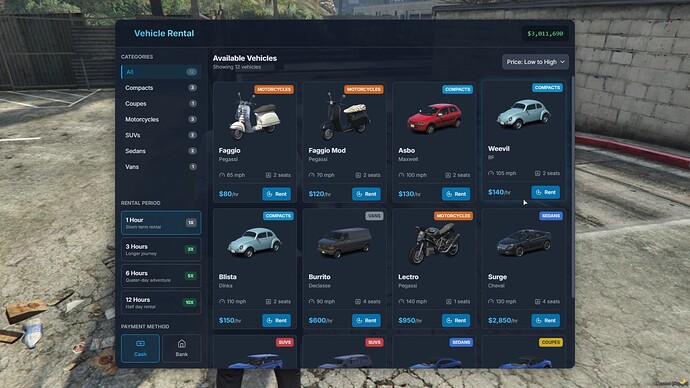Click the seats icon on Surge card
The image size is (690, 388).
[537, 302]
